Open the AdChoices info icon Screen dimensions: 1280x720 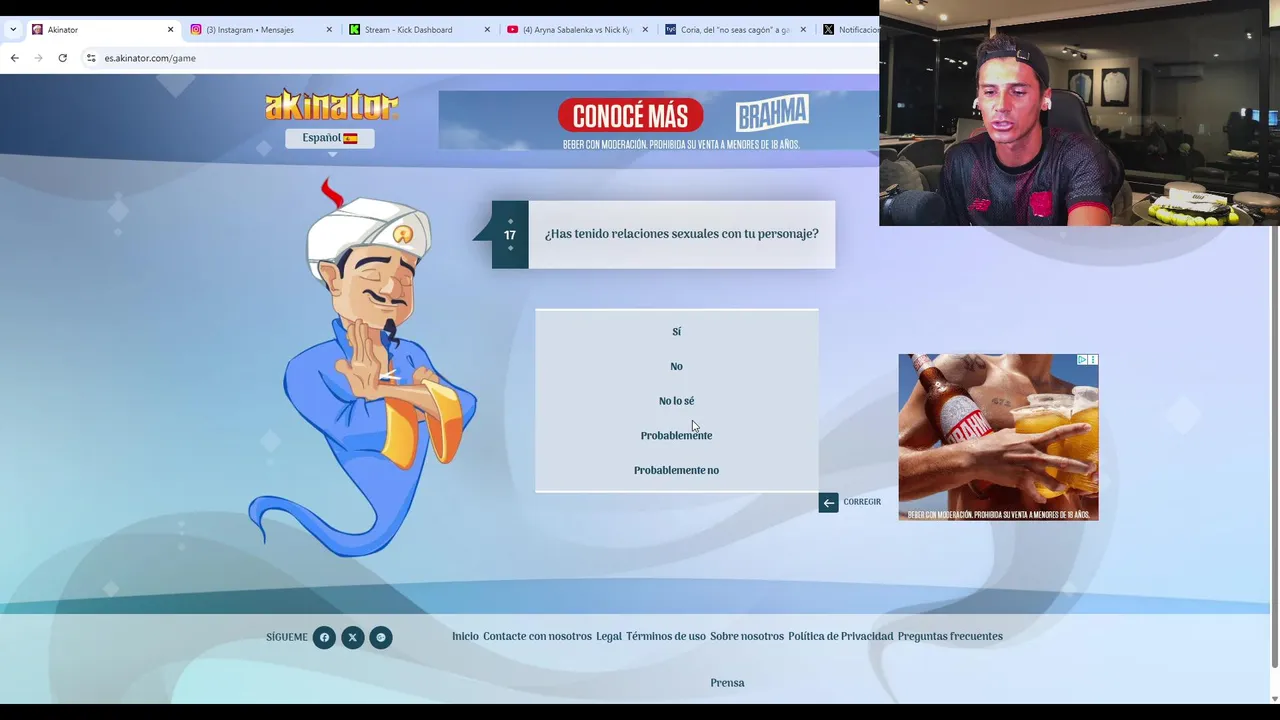point(1082,360)
